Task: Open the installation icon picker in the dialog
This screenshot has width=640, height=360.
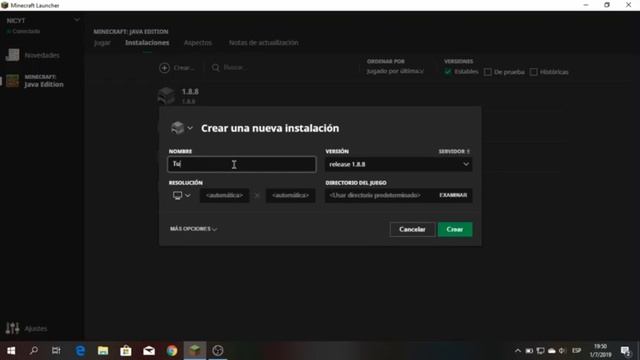Action: tap(182, 128)
